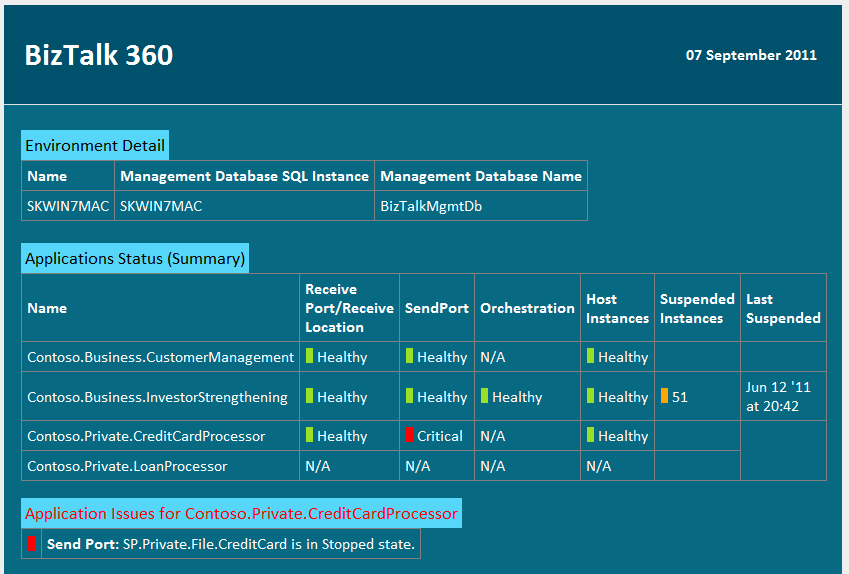Click green Host Instances icon for CreditCardProcessor
Image resolution: width=849 pixels, height=574 pixels.
tap(590, 435)
